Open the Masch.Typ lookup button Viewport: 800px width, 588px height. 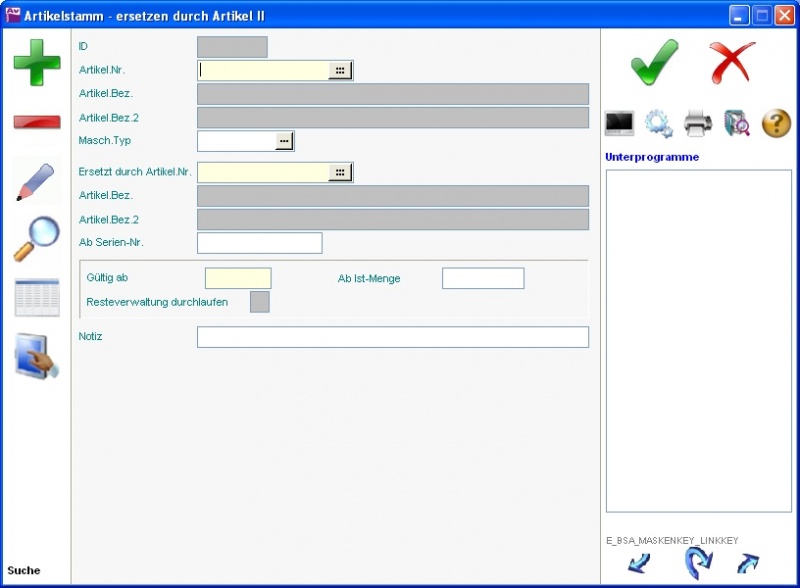(x=284, y=142)
